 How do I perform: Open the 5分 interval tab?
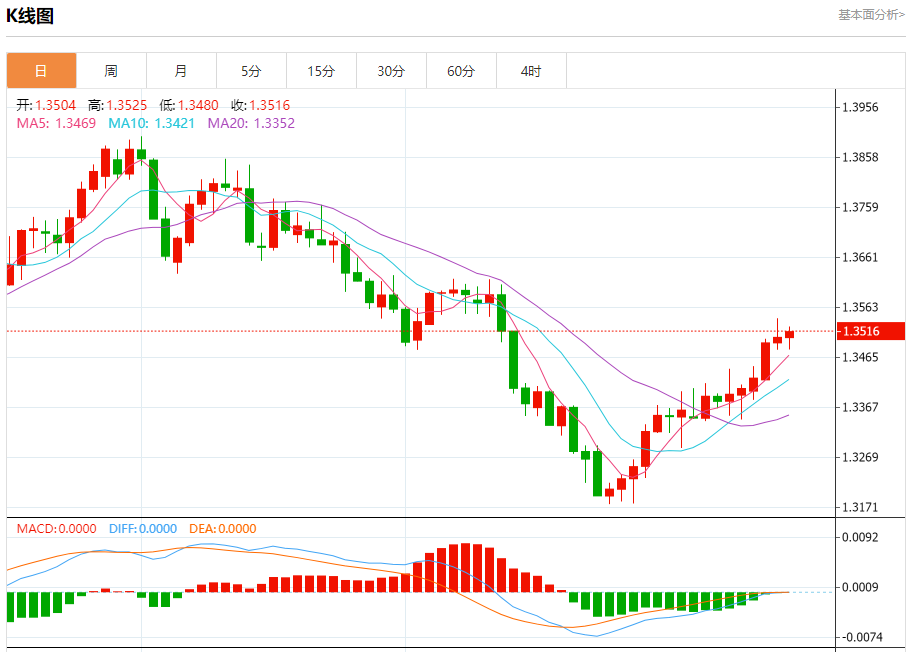tap(251, 71)
